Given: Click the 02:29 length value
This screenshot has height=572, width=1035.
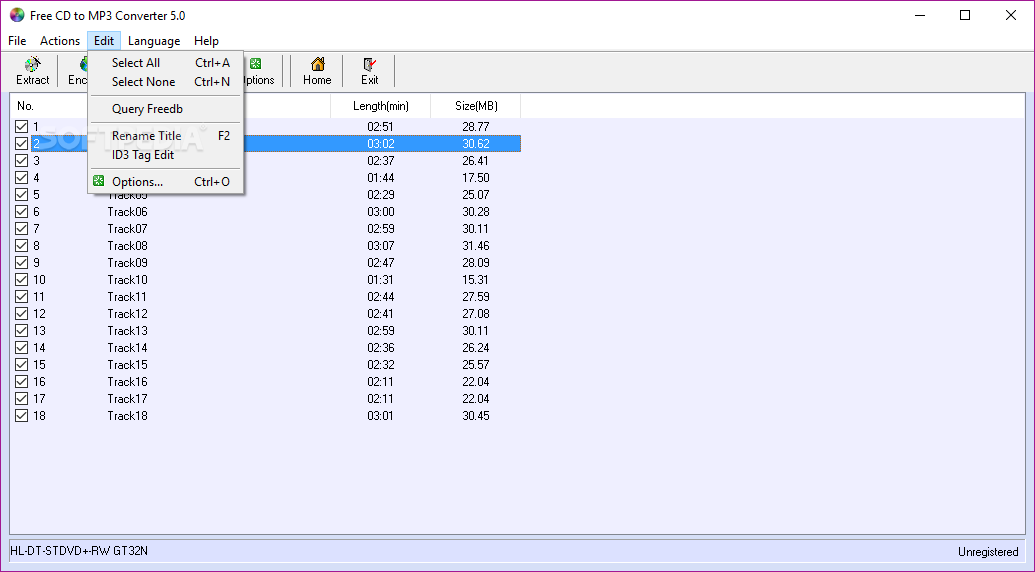Looking at the screenshot, I should [x=381, y=195].
